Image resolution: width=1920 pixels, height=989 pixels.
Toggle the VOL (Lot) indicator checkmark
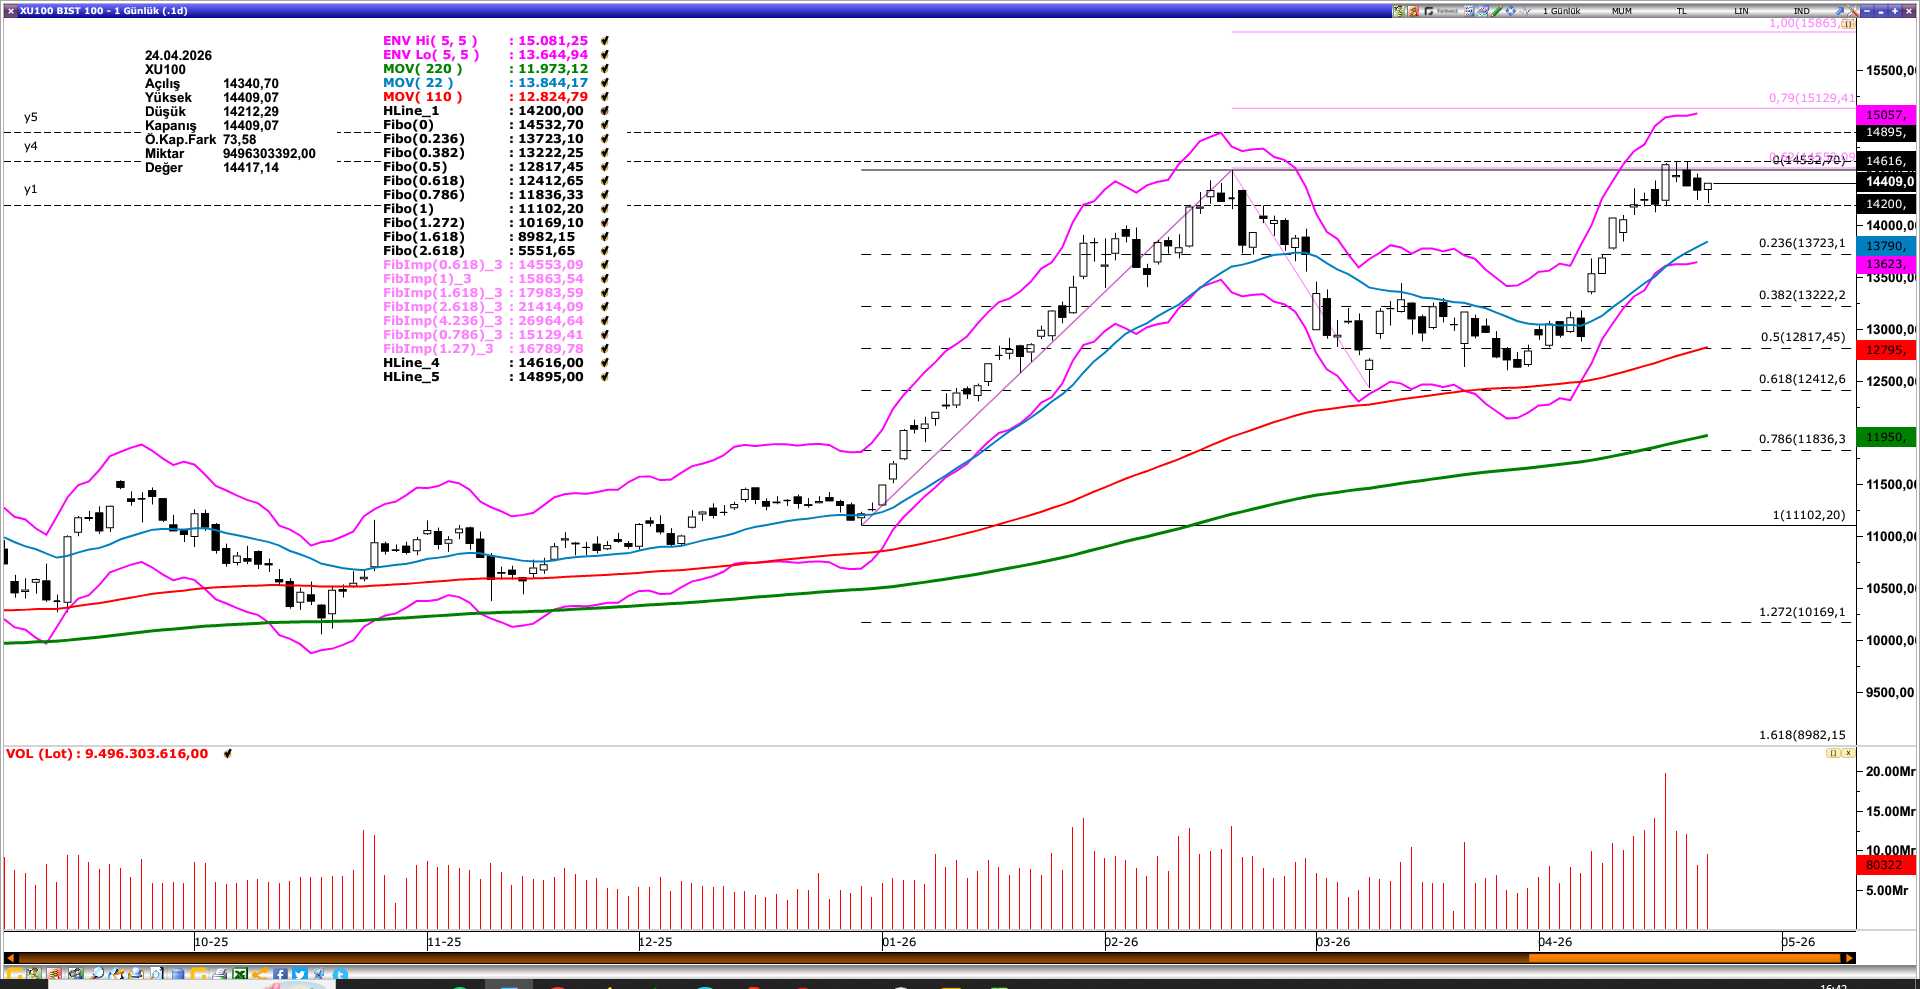tap(229, 754)
